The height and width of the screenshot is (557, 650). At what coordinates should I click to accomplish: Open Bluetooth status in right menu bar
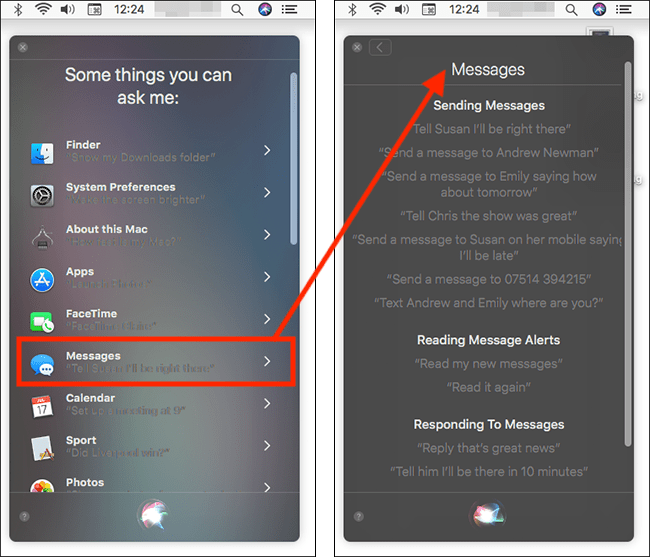click(x=352, y=9)
